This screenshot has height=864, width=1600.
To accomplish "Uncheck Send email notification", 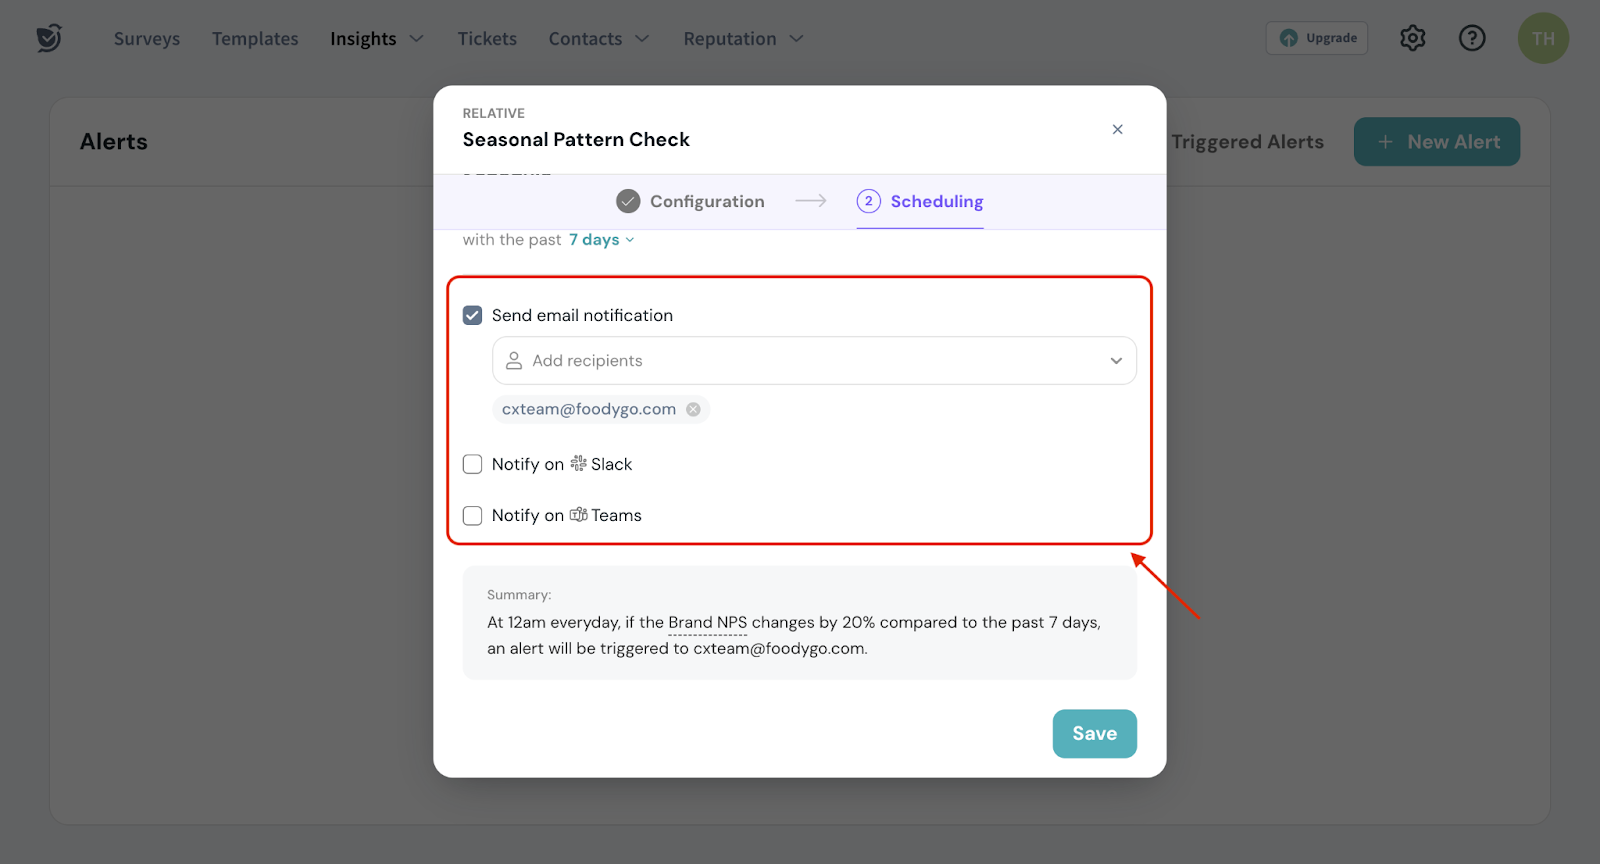I will pyautogui.click(x=473, y=315).
